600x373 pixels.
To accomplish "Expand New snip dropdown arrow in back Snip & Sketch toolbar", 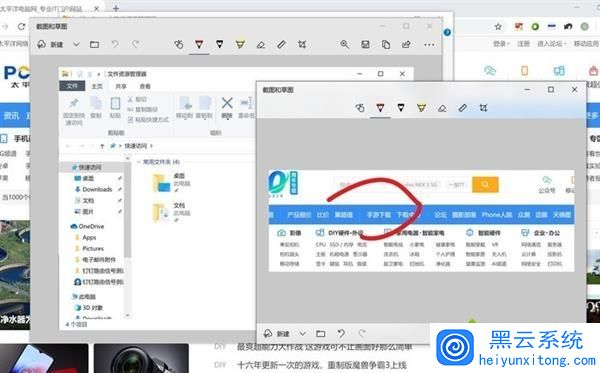I will pos(76,44).
